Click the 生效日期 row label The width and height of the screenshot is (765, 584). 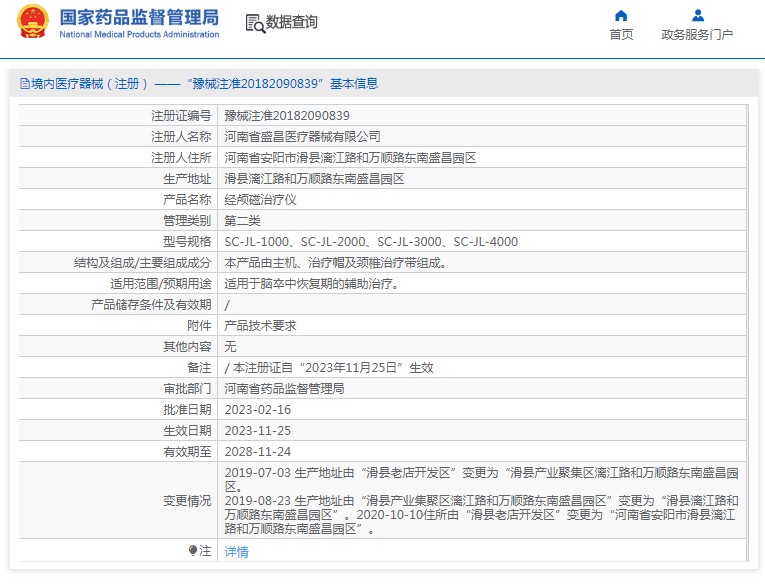(187, 430)
